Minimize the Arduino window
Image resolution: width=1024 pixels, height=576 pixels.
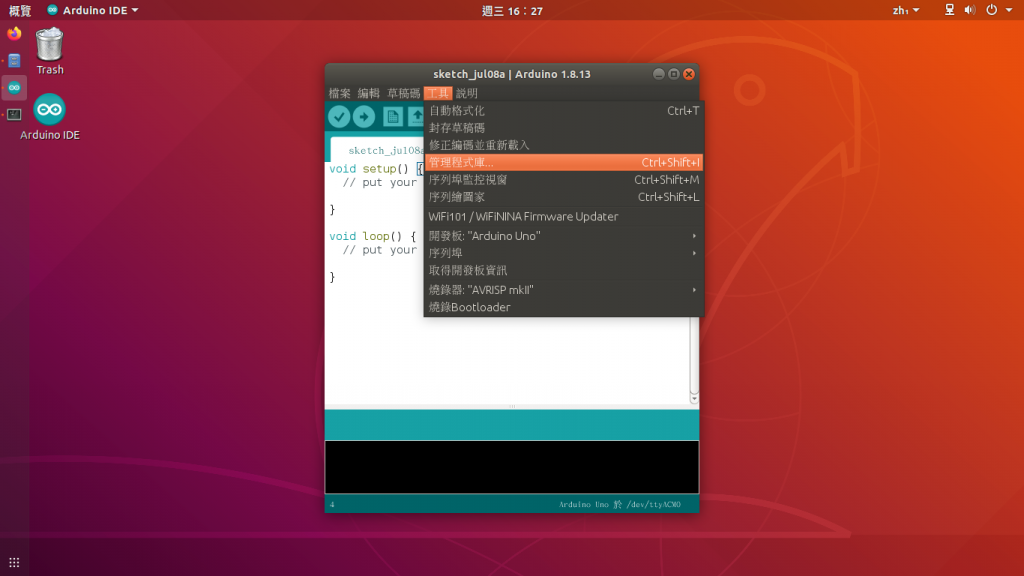point(658,74)
